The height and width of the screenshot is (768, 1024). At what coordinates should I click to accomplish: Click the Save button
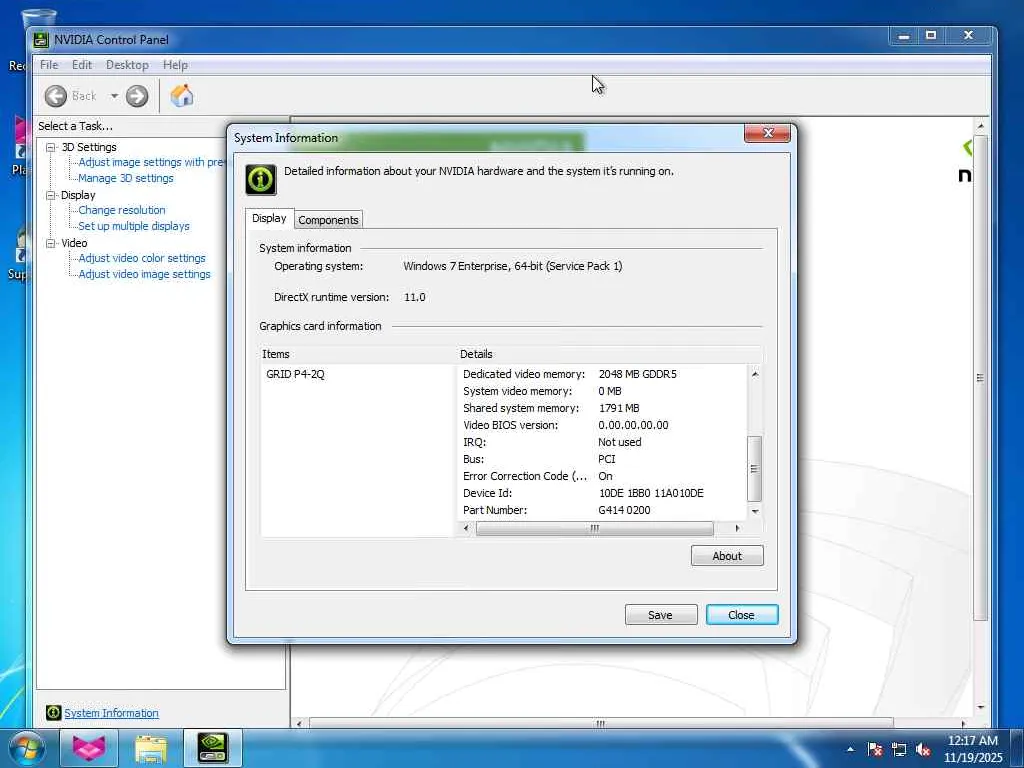coord(660,615)
